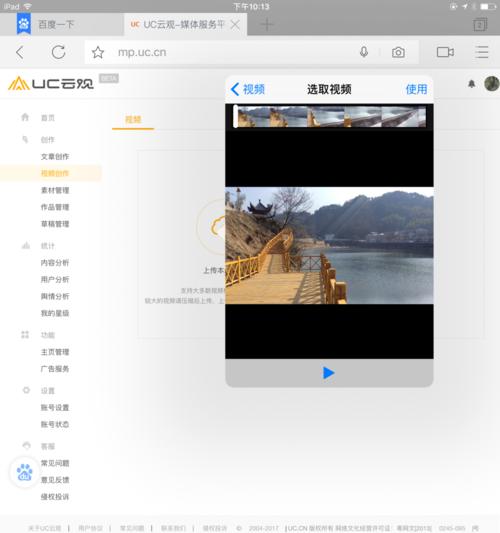Screen dimensions: 500x533
Task: Go back to 视频 album list
Action: click(248, 89)
